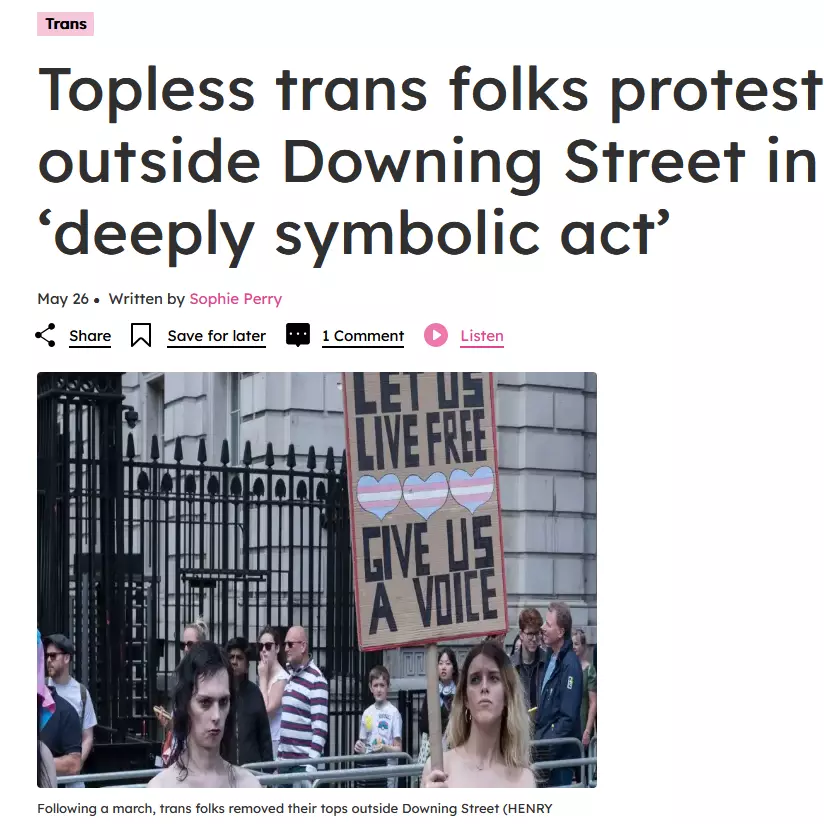The image size is (824, 824).
Task: Click the Save for later link
Action: point(217,336)
